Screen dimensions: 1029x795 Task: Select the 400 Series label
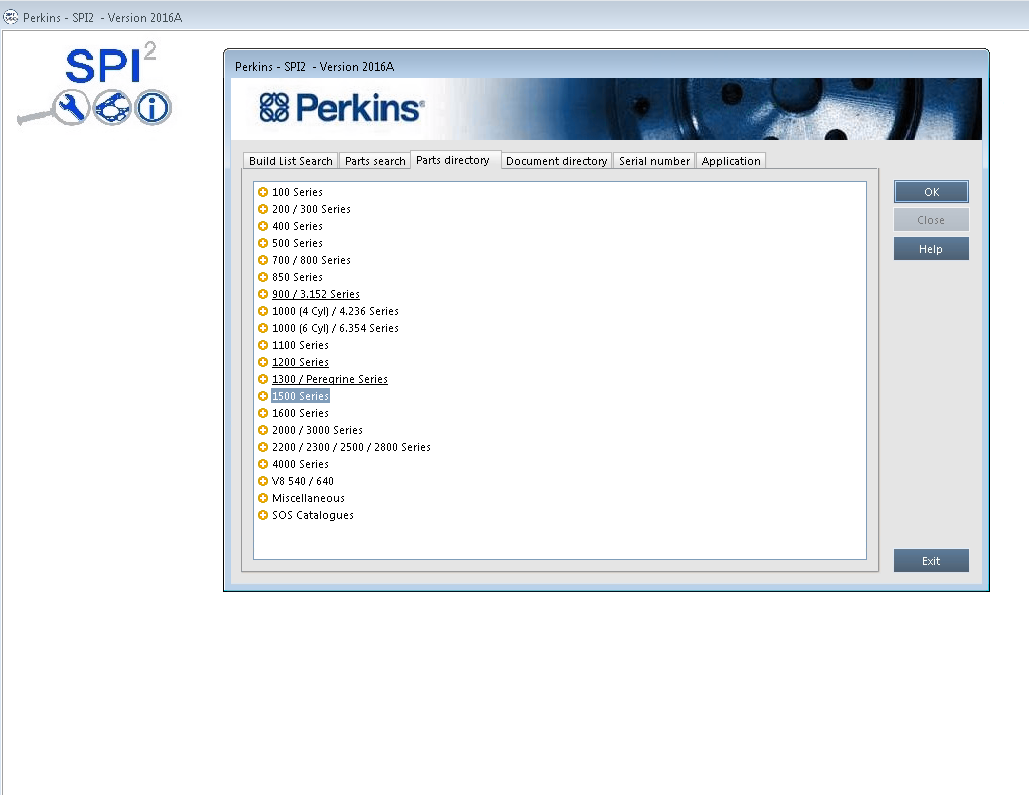tap(297, 226)
